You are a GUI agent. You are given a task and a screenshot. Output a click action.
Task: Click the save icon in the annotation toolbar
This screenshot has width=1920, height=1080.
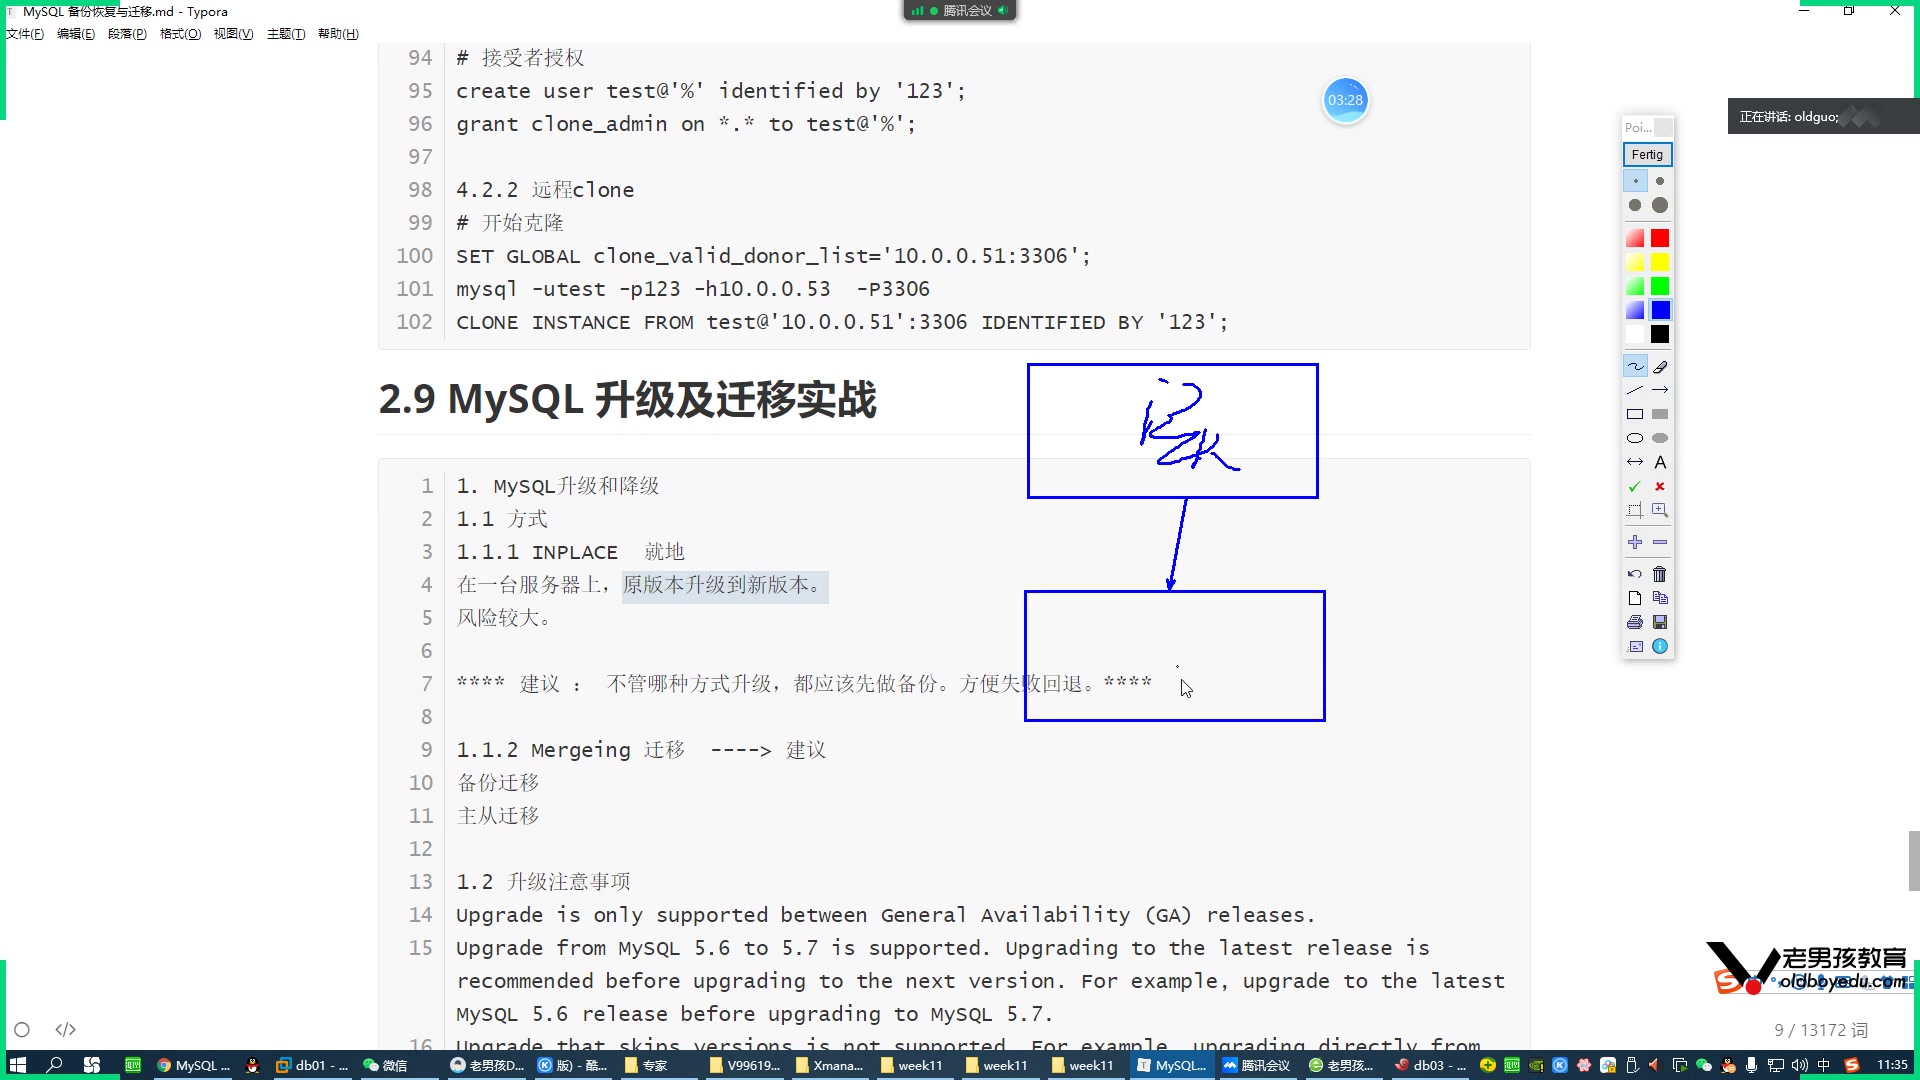click(1660, 622)
